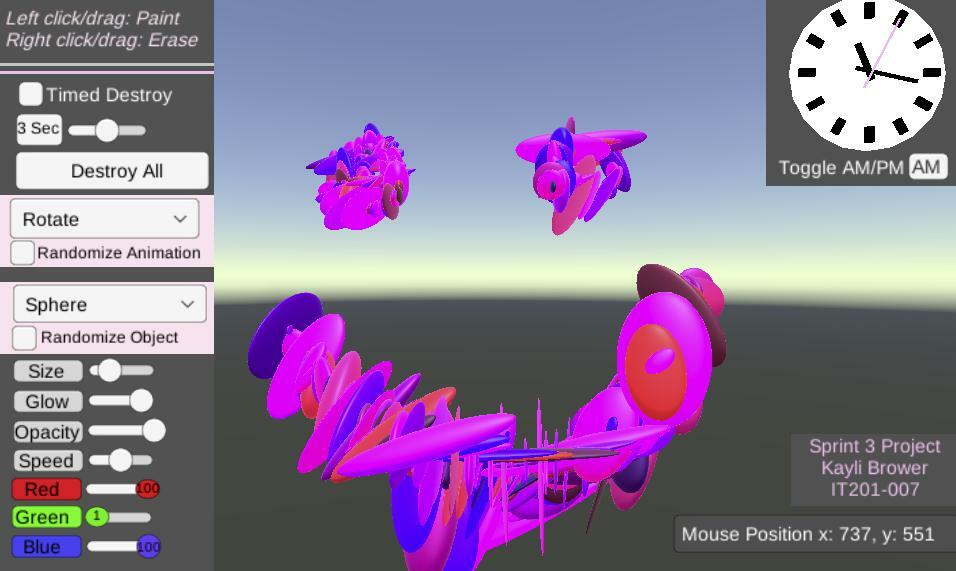
Task: Click the Glow slider handle
Action: coord(141,400)
